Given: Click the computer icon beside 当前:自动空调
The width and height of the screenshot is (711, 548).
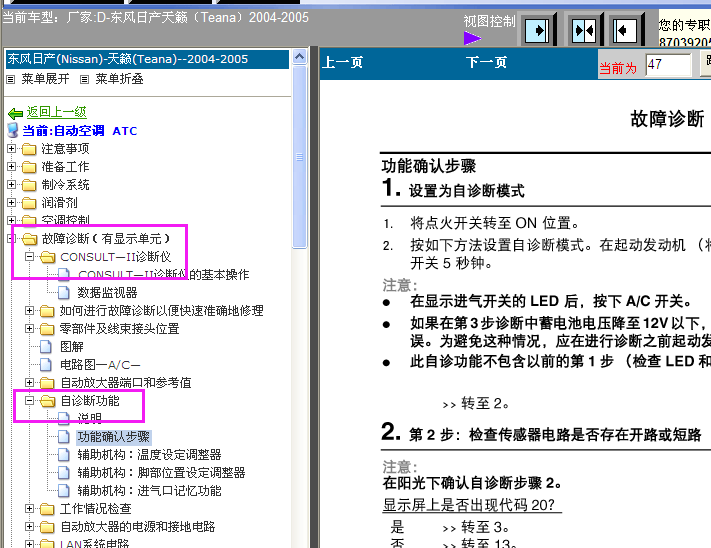Looking at the screenshot, I should (x=13, y=130).
